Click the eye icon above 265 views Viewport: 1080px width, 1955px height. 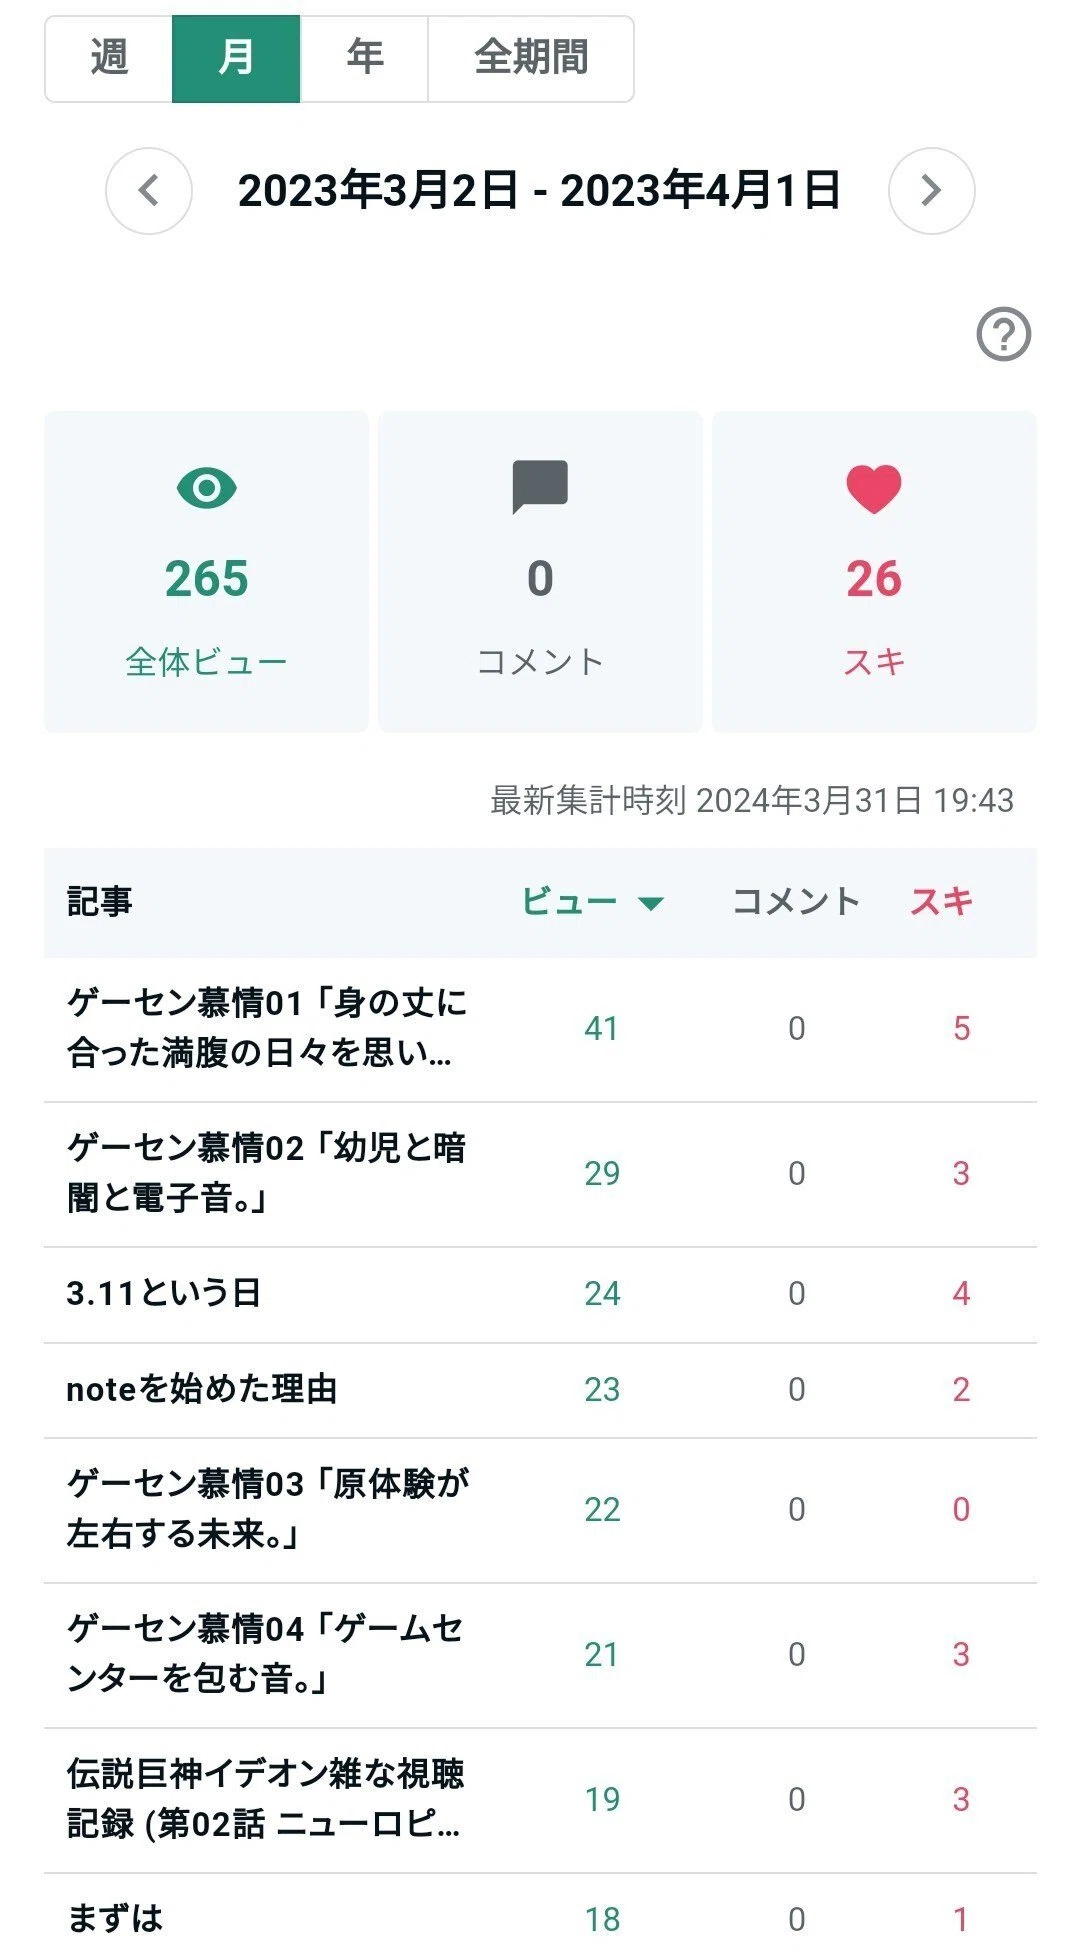[206, 488]
